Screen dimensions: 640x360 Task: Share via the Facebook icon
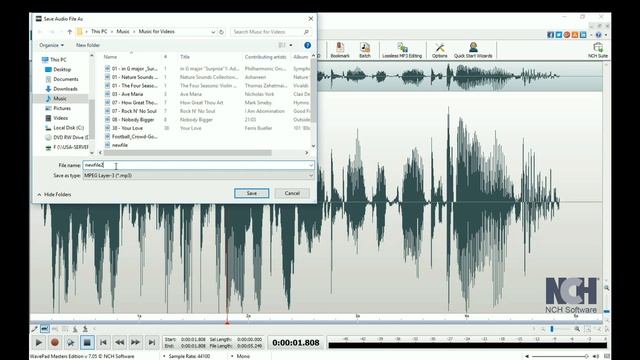coord(551,35)
